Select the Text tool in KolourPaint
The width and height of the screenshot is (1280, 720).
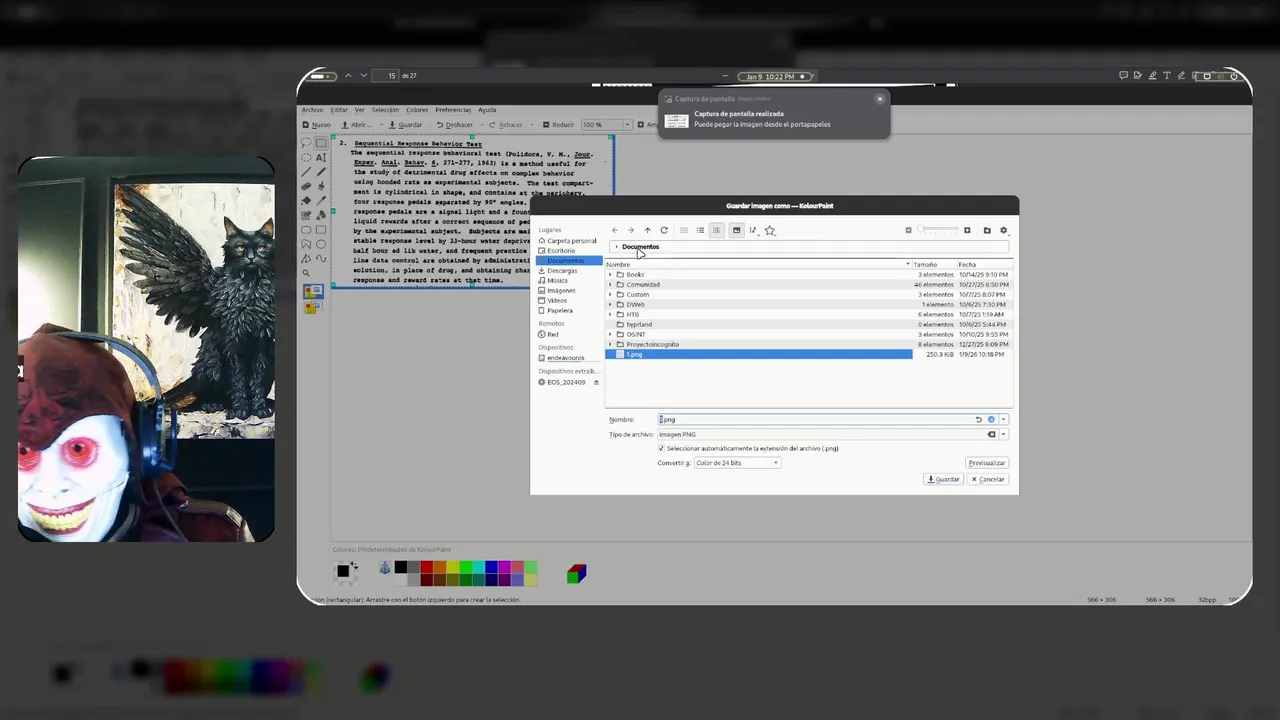pyautogui.click(x=321, y=157)
